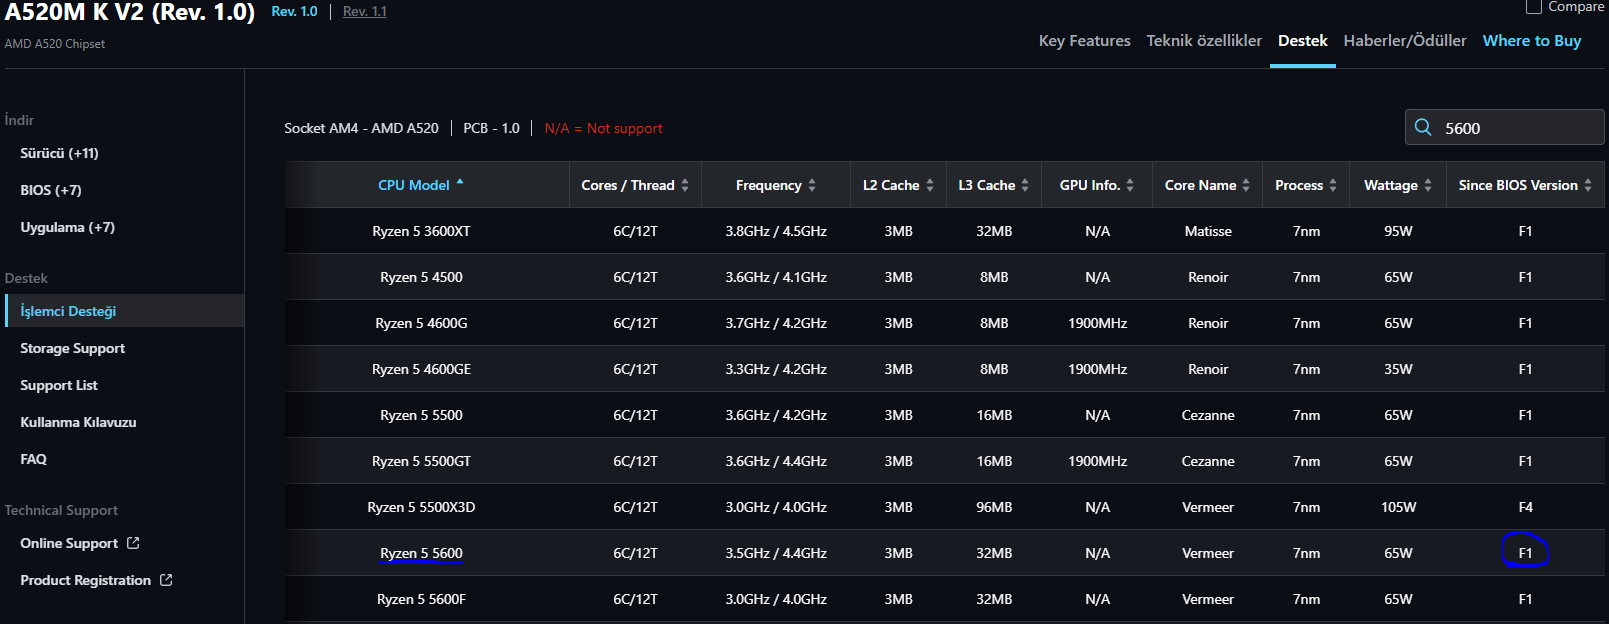The height and width of the screenshot is (624, 1609).
Task: Open Support List page
Action: tap(59, 385)
